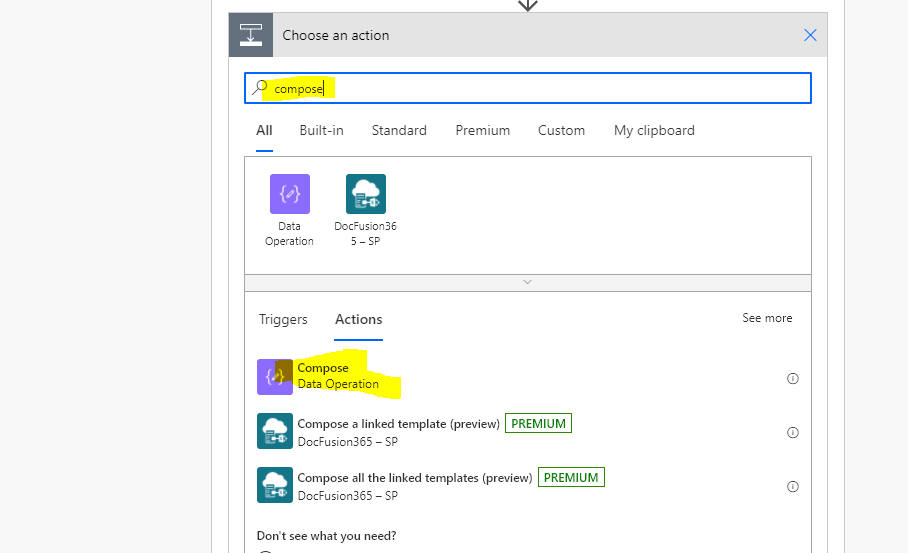The width and height of the screenshot is (908, 553).
Task: Click the Choose an action header icon
Action: pyautogui.click(x=251, y=35)
